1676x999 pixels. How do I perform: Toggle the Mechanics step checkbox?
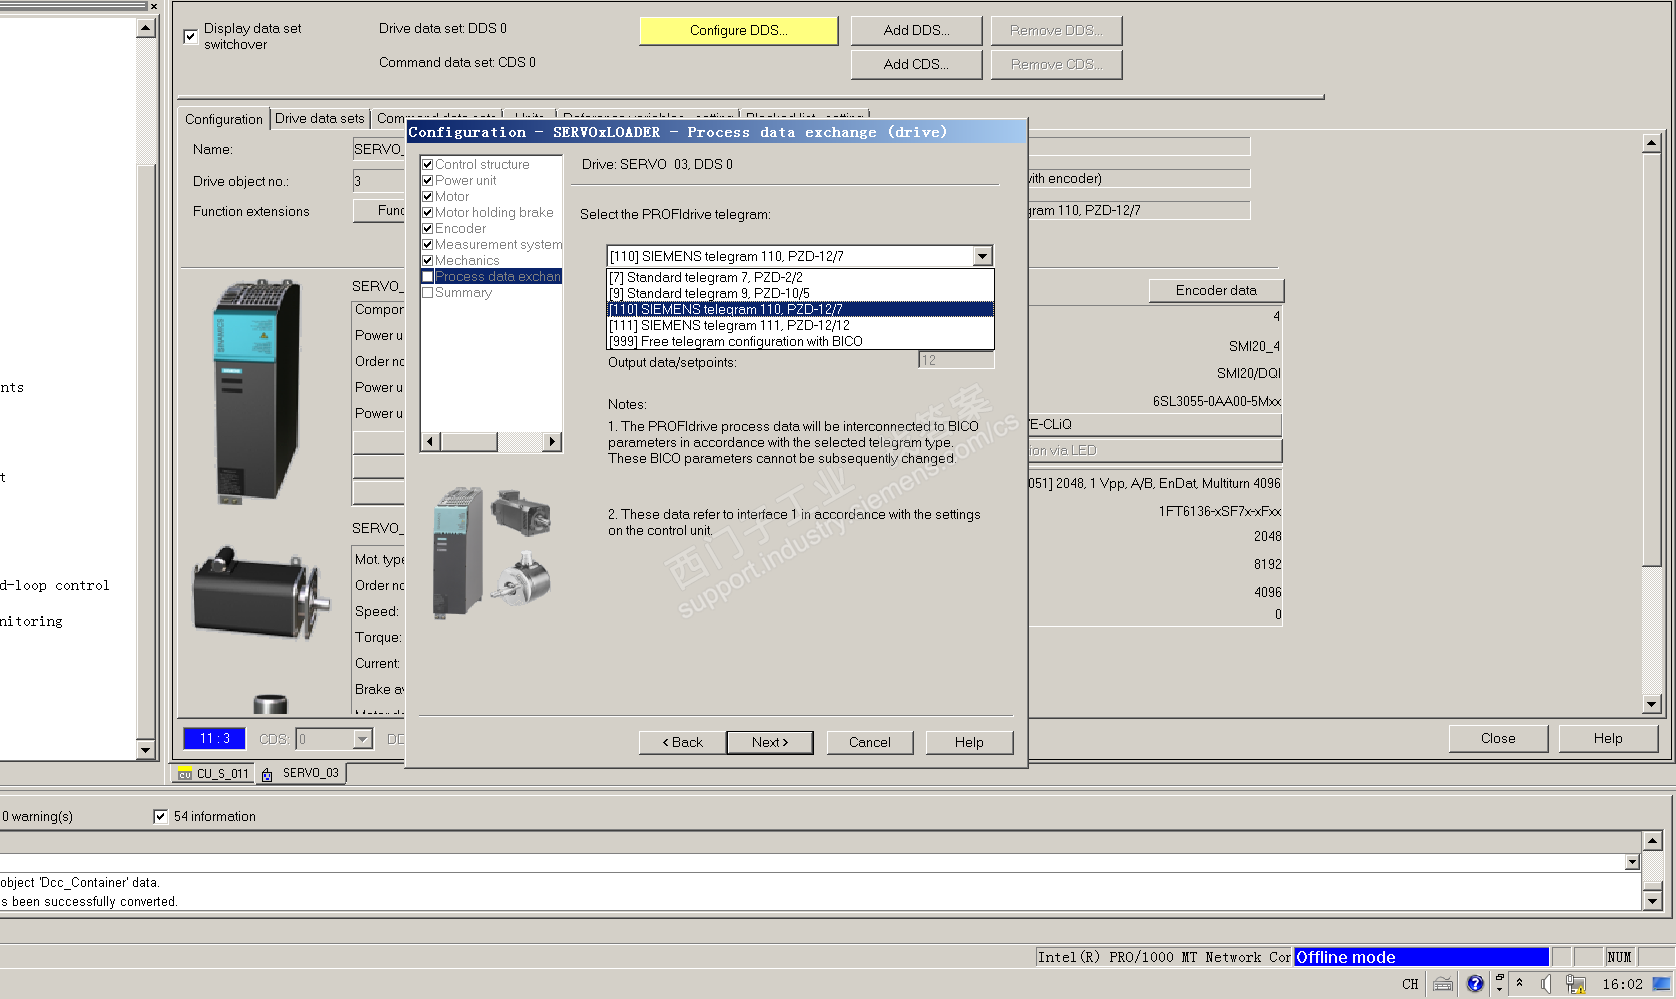tap(427, 261)
